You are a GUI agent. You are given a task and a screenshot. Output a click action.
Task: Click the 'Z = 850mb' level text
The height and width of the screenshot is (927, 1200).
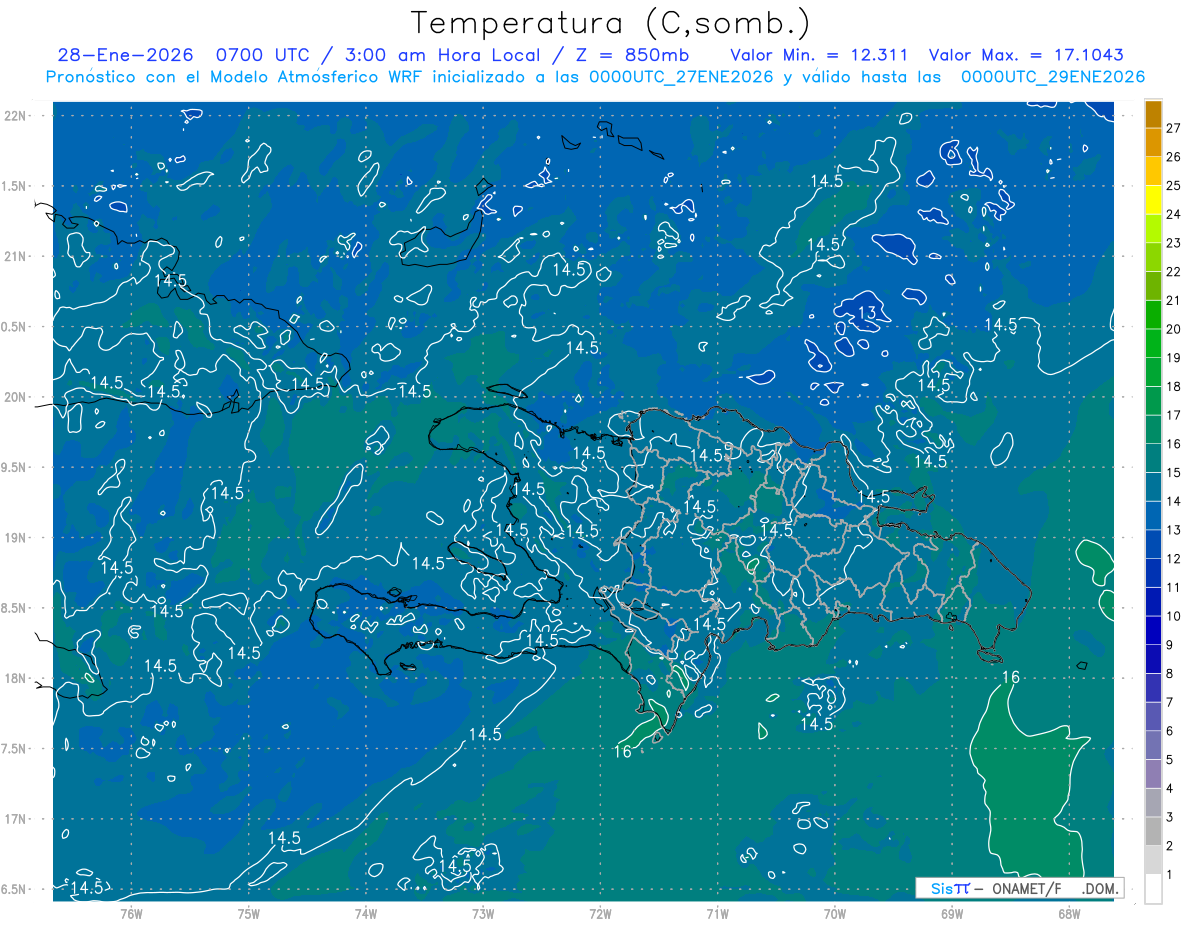[x=631, y=55]
